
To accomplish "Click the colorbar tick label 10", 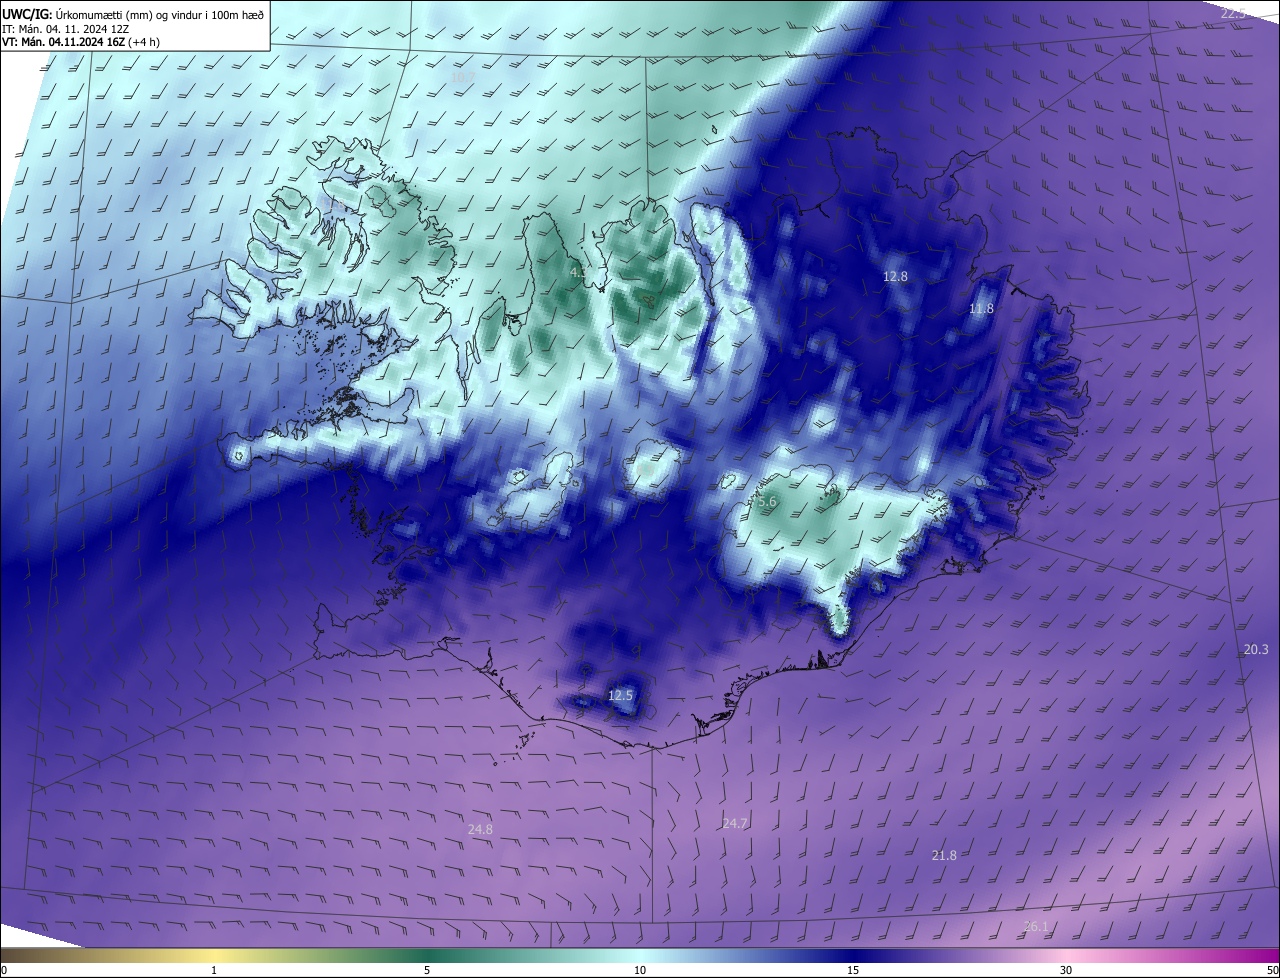I will pos(640,970).
